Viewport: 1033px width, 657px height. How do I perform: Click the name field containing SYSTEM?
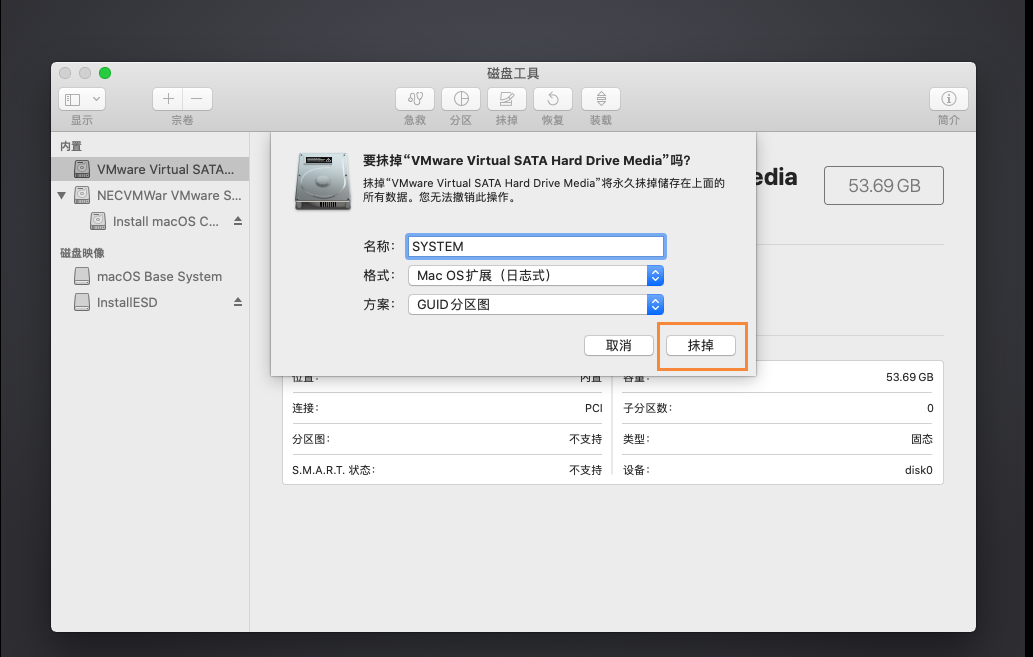[536, 246]
